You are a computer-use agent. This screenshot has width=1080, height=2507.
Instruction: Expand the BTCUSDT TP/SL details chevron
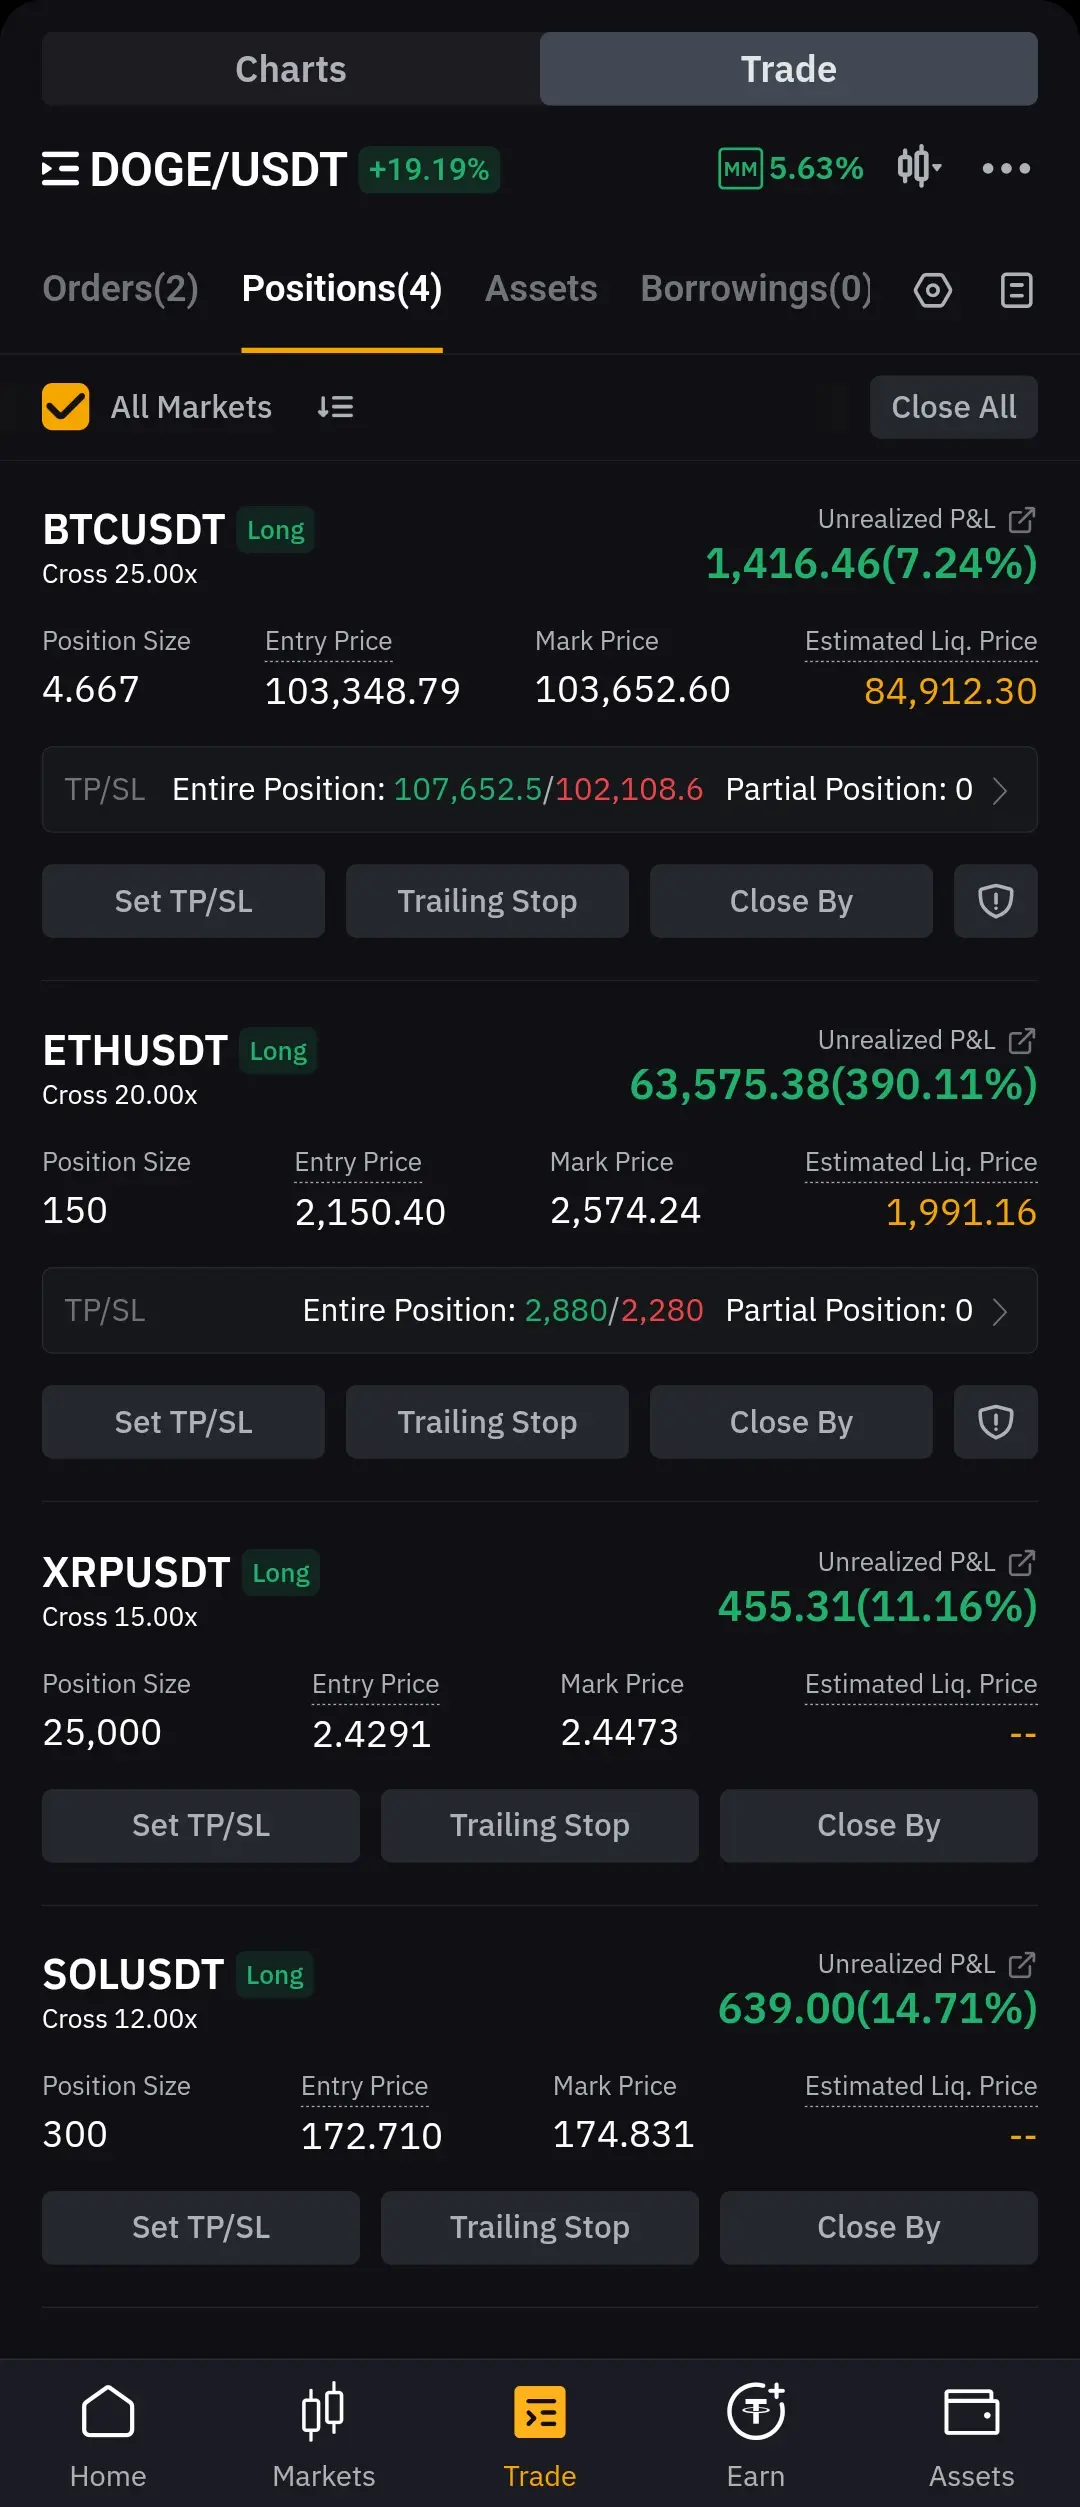pyautogui.click(x=999, y=790)
